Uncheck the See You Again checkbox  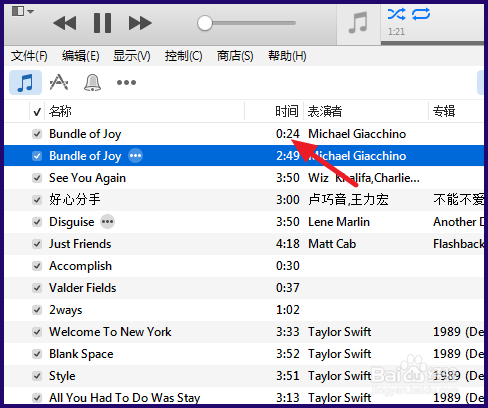pos(37,178)
